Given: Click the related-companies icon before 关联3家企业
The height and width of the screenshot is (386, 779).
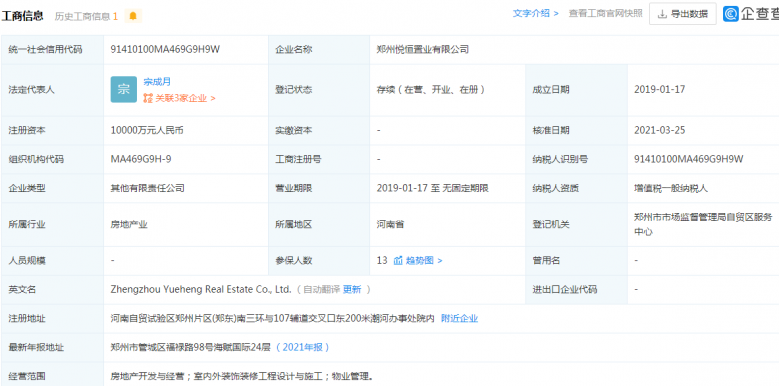Looking at the screenshot, I should tap(148, 98).
